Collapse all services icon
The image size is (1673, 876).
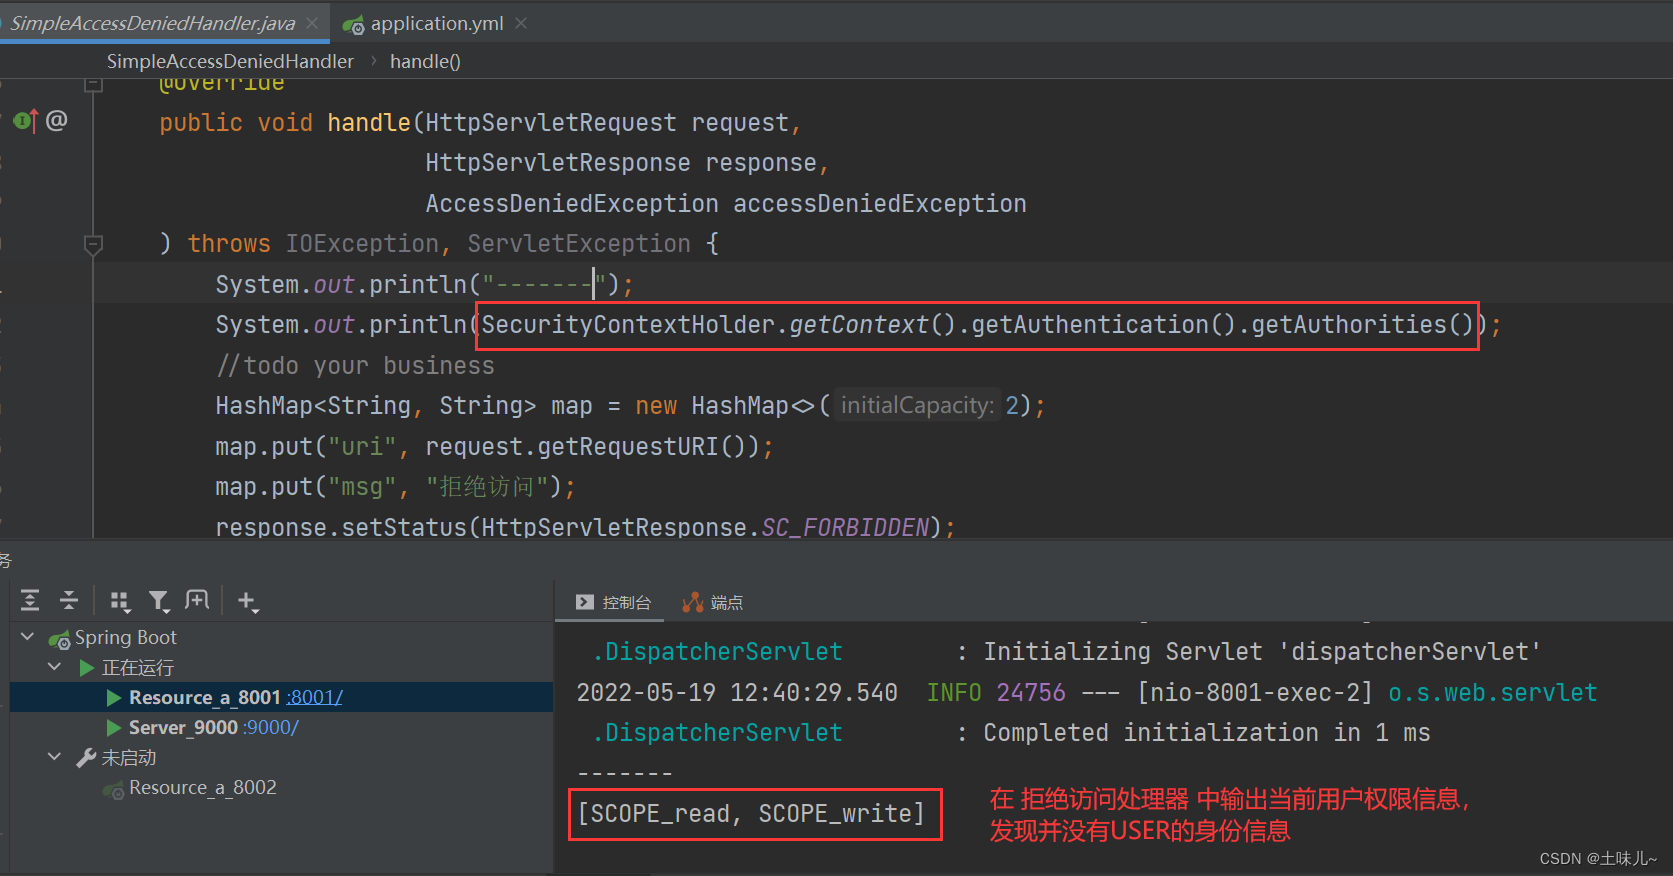(x=69, y=600)
